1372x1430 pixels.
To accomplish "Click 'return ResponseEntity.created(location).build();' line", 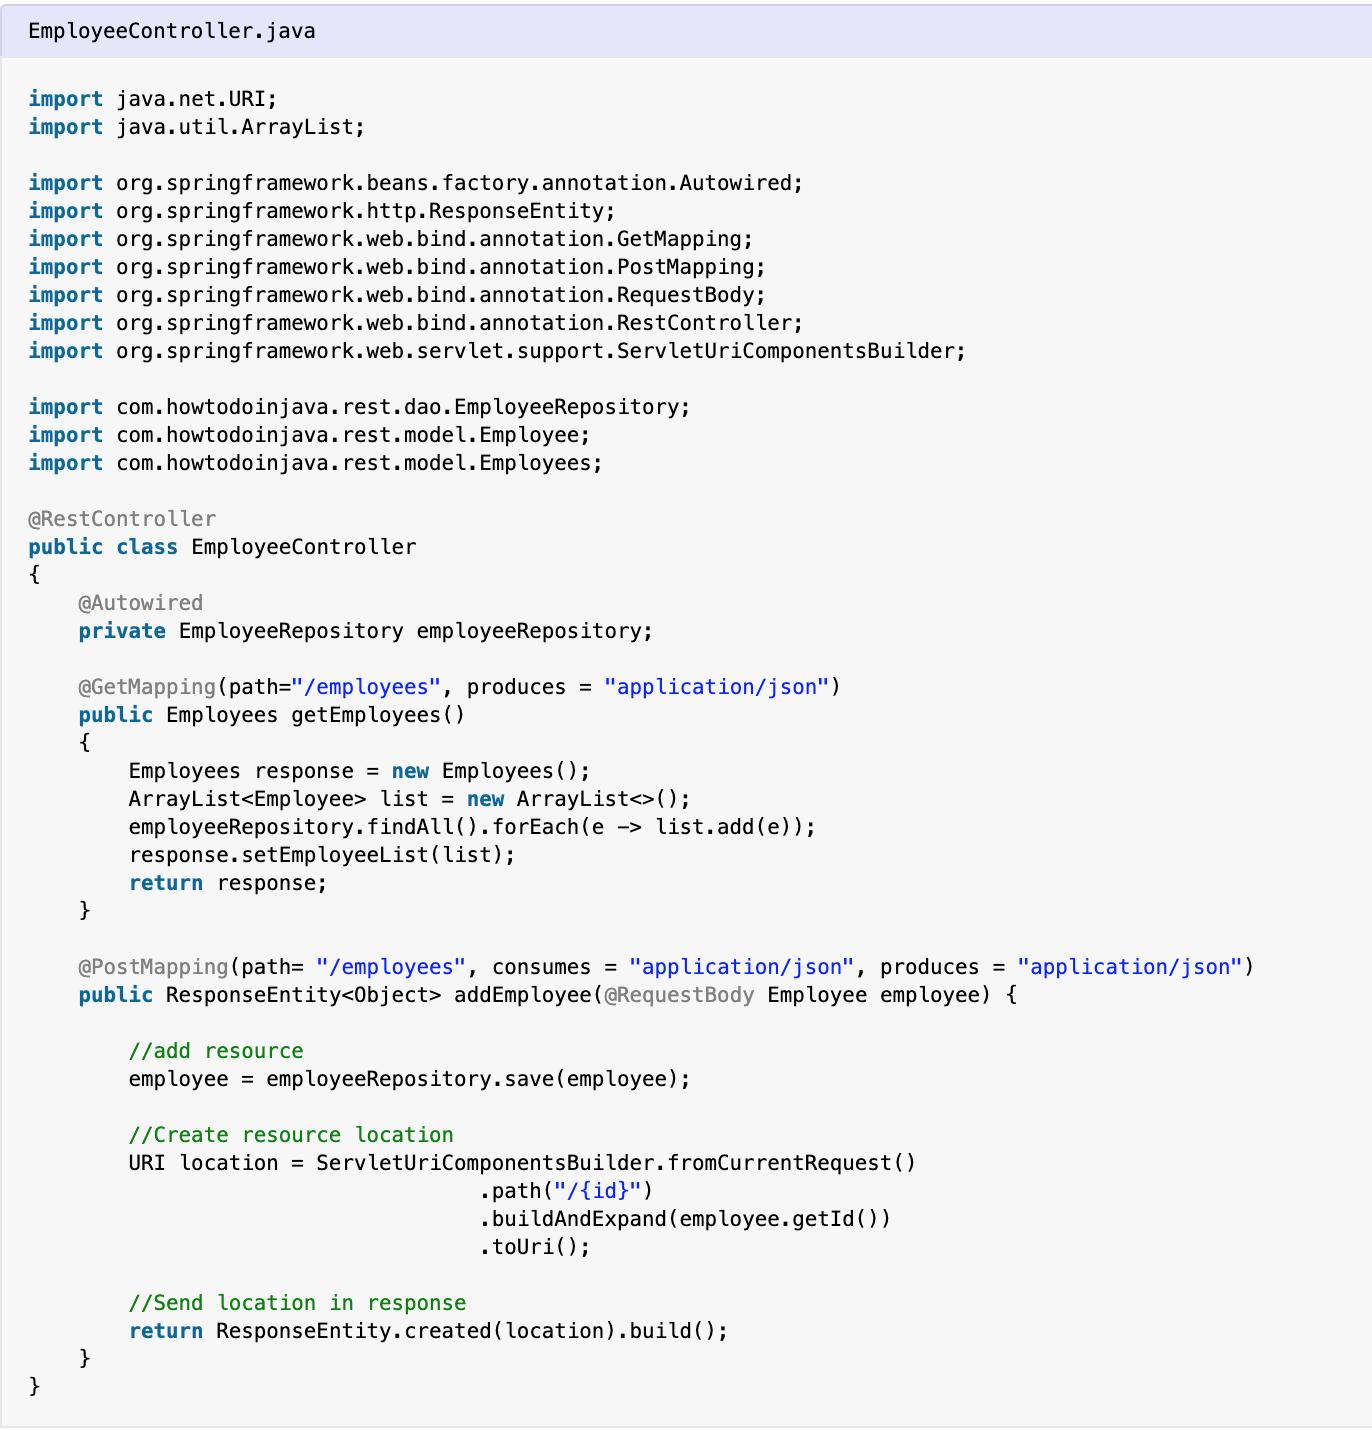I will click(x=428, y=1331).
